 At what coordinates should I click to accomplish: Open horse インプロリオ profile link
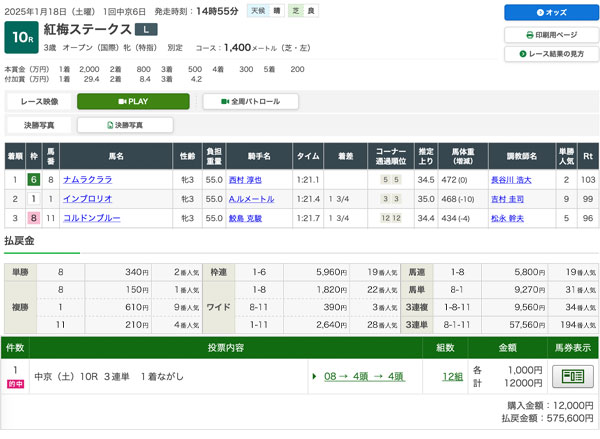point(86,198)
